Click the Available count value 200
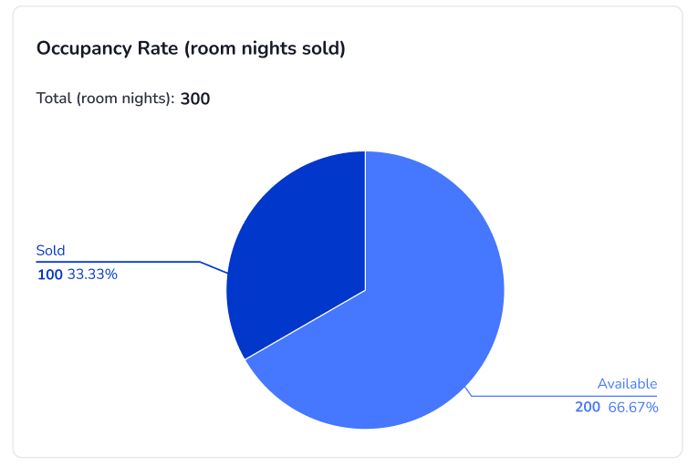688x467 pixels. pos(587,407)
